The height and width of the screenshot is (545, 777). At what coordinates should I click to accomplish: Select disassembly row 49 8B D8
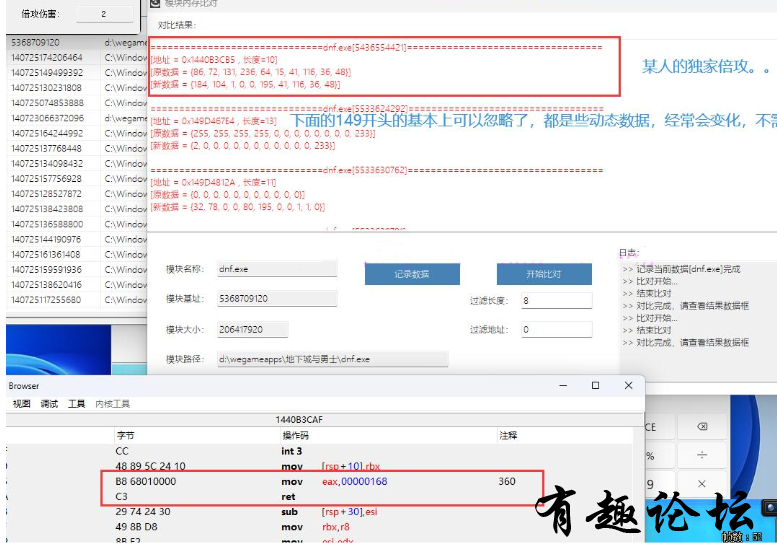[x=320, y=527]
